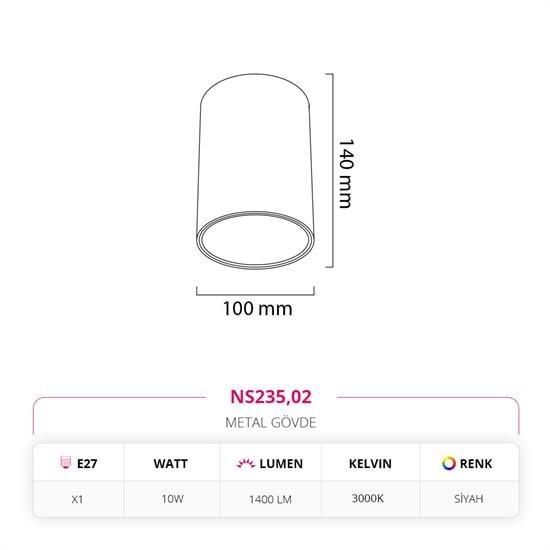Click the 100 mm width dimension label
Viewport: 550px width, 550px height.
click(x=257, y=309)
